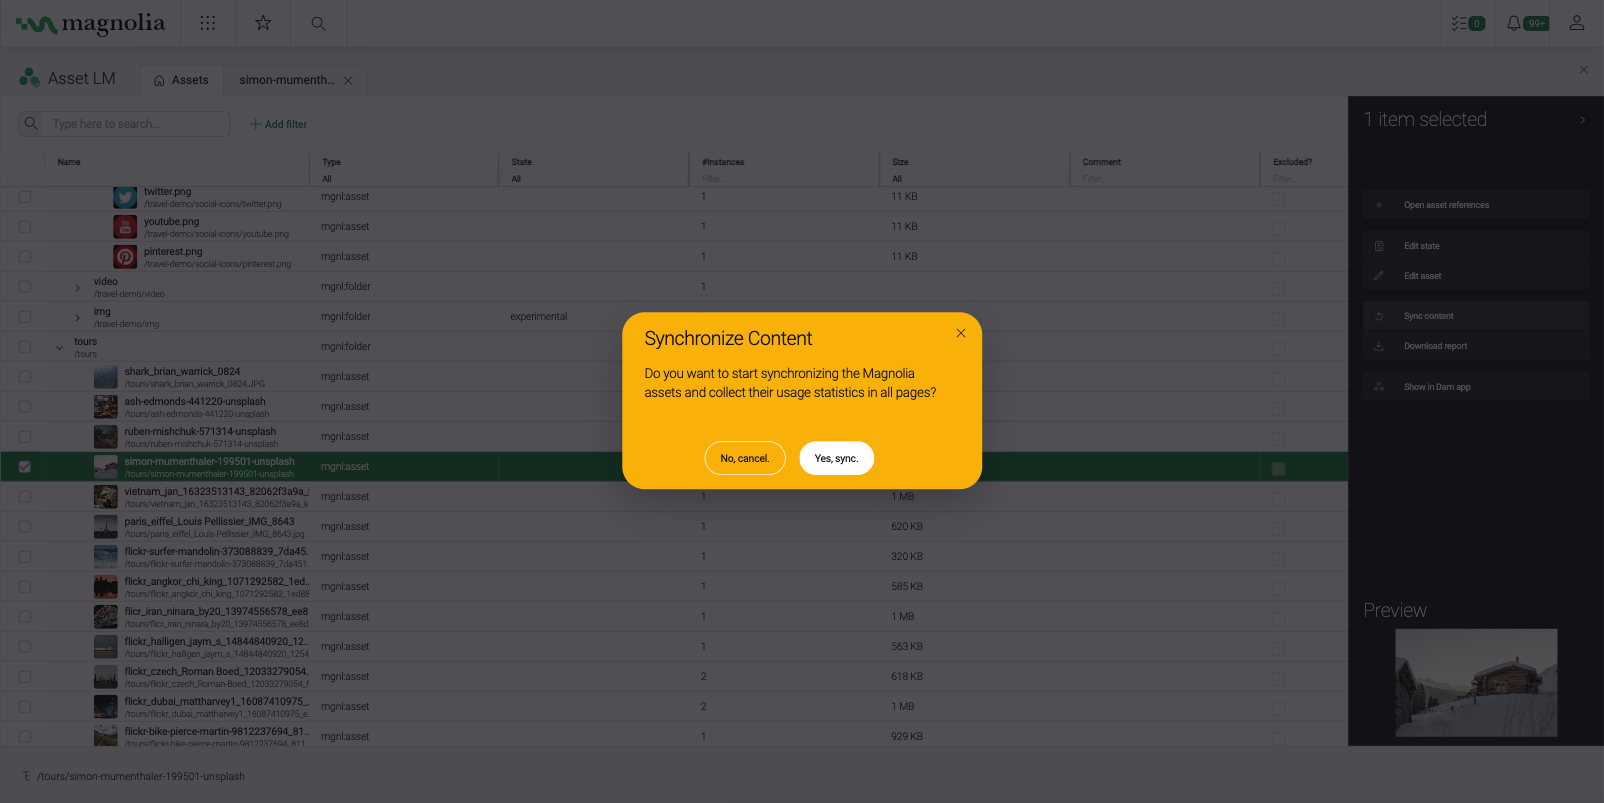Collapse the tours folder

(59, 348)
